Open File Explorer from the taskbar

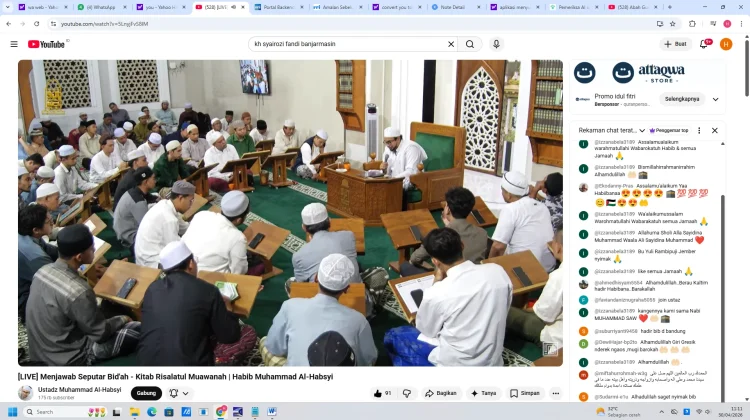coord(134,411)
